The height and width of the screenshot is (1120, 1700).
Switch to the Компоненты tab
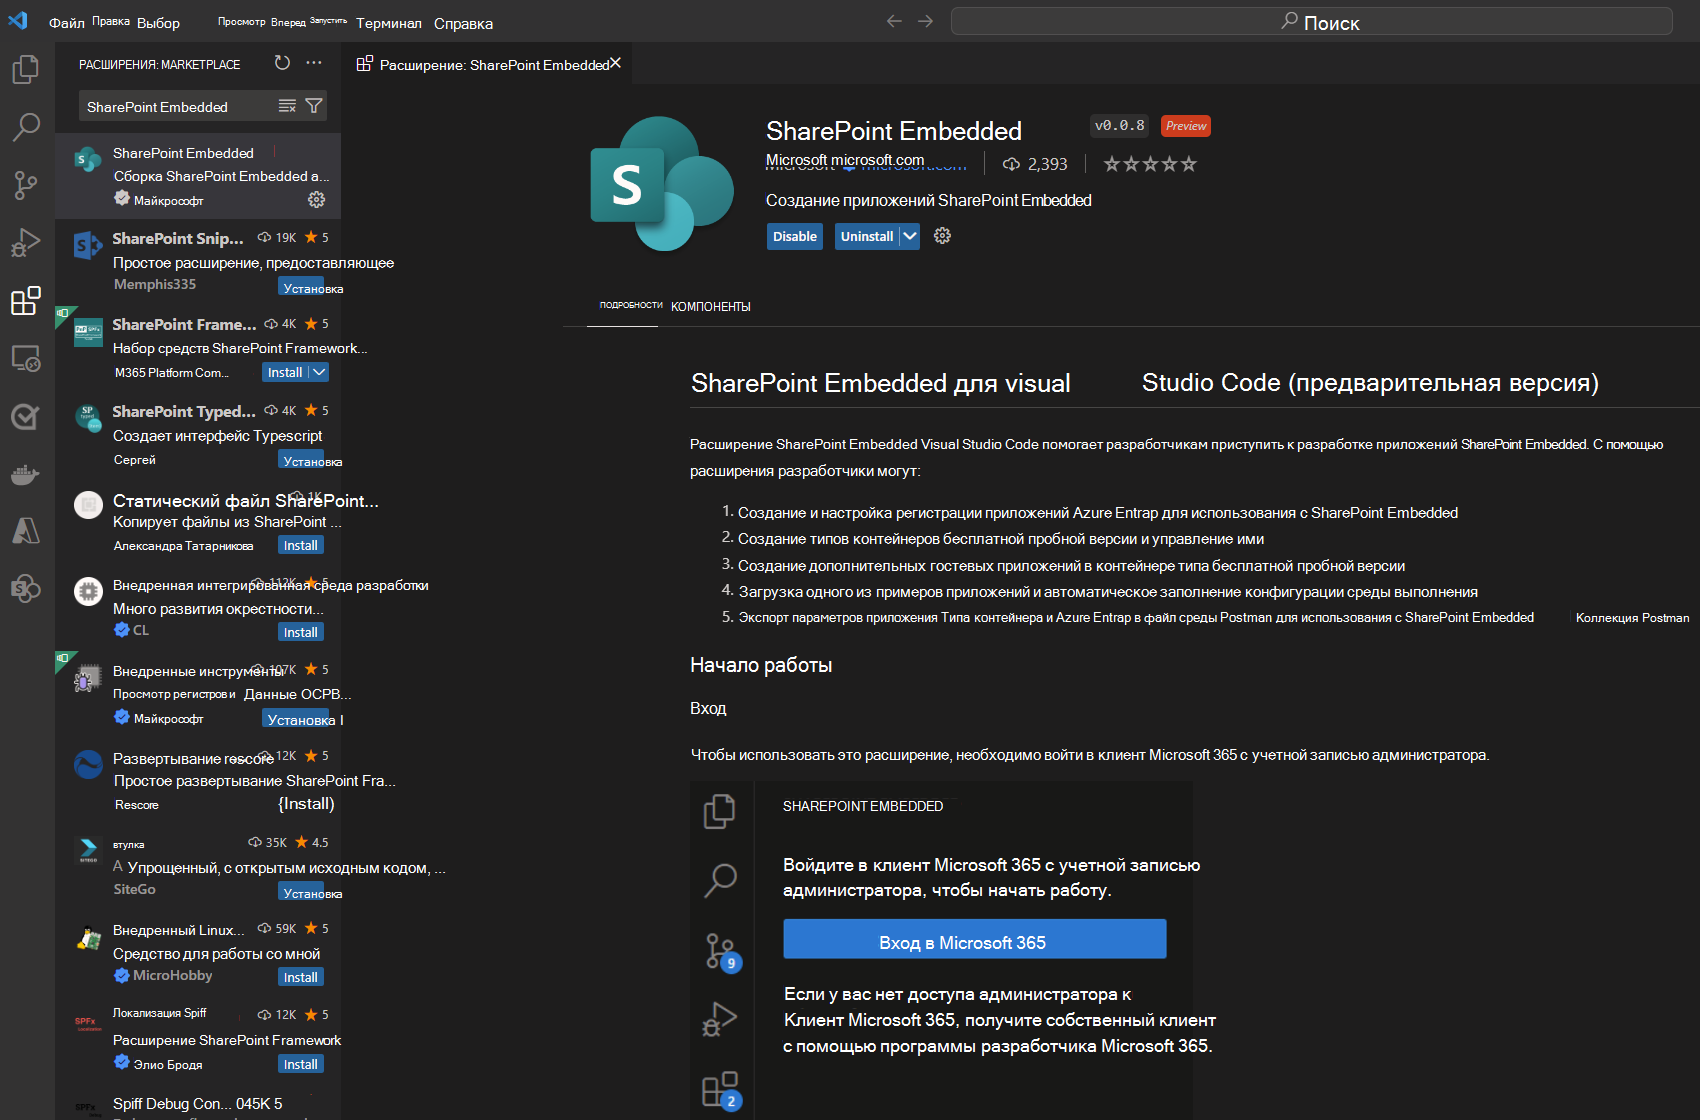[x=711, y=306]
